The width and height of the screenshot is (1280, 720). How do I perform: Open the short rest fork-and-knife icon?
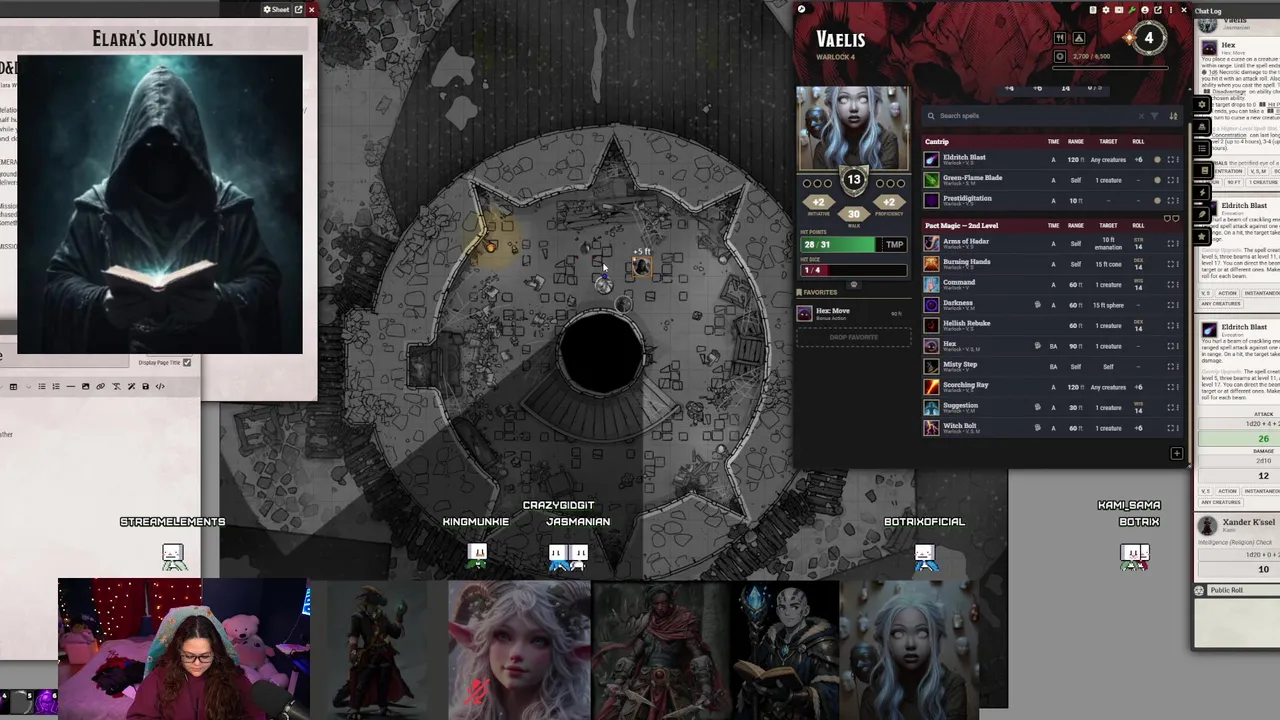coord(1060,38)
